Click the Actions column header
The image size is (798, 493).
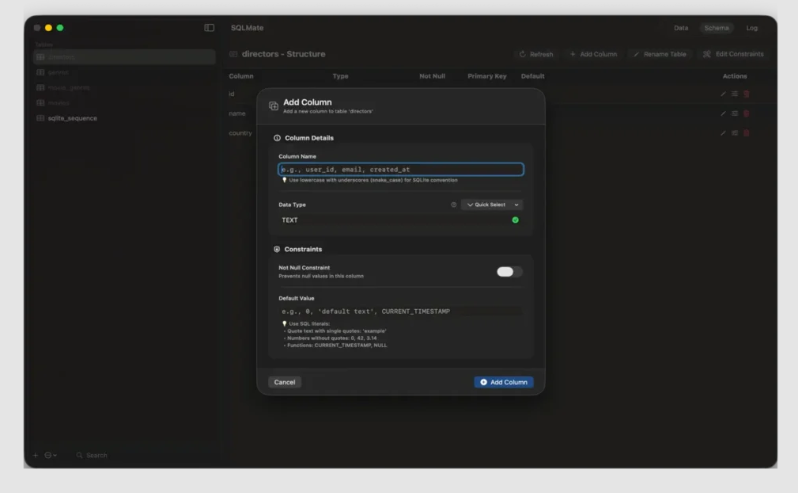pyautogui.click(x=735, y=76)
